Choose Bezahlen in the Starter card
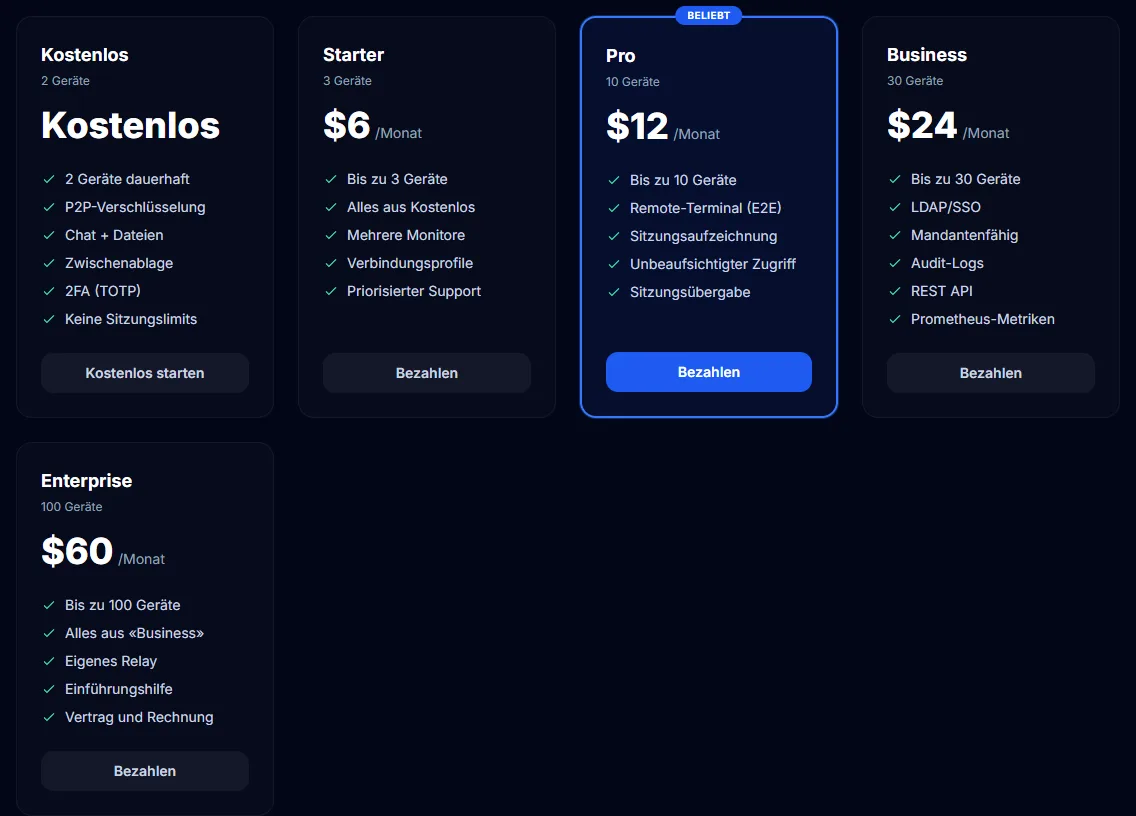 tap(427, 373)
